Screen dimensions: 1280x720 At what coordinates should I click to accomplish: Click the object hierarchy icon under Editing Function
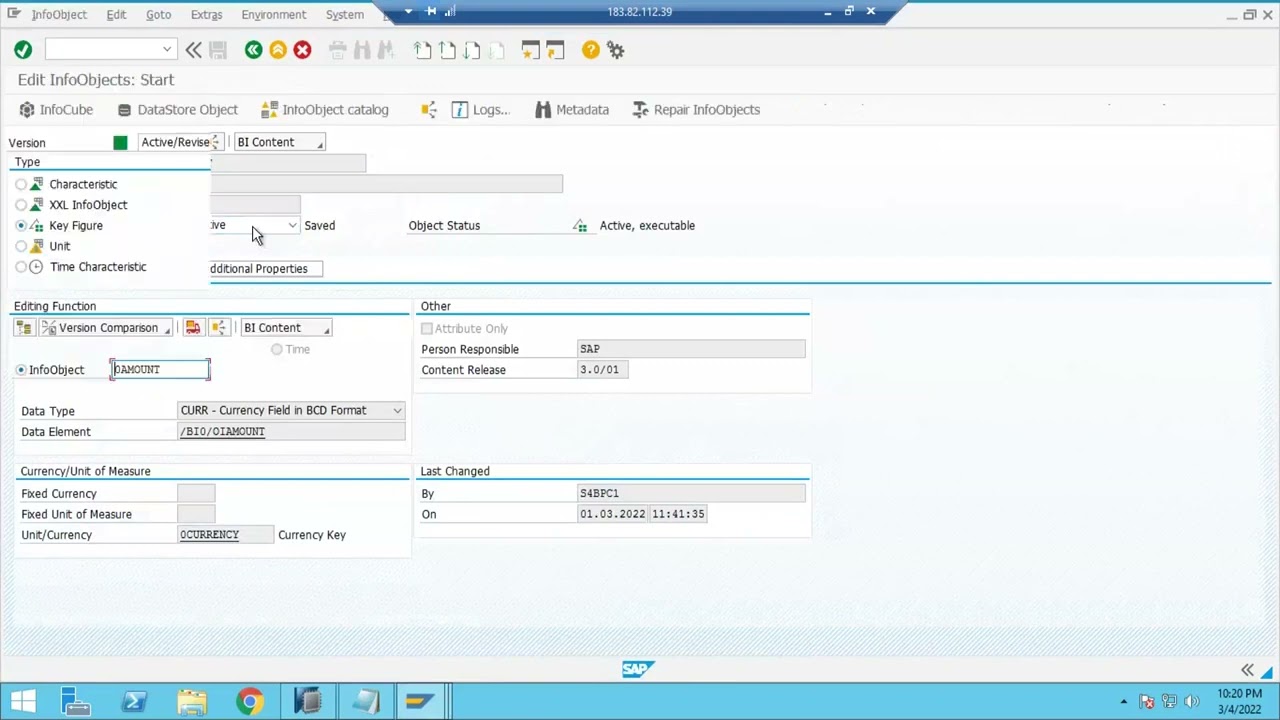click(x=24, y=328)
